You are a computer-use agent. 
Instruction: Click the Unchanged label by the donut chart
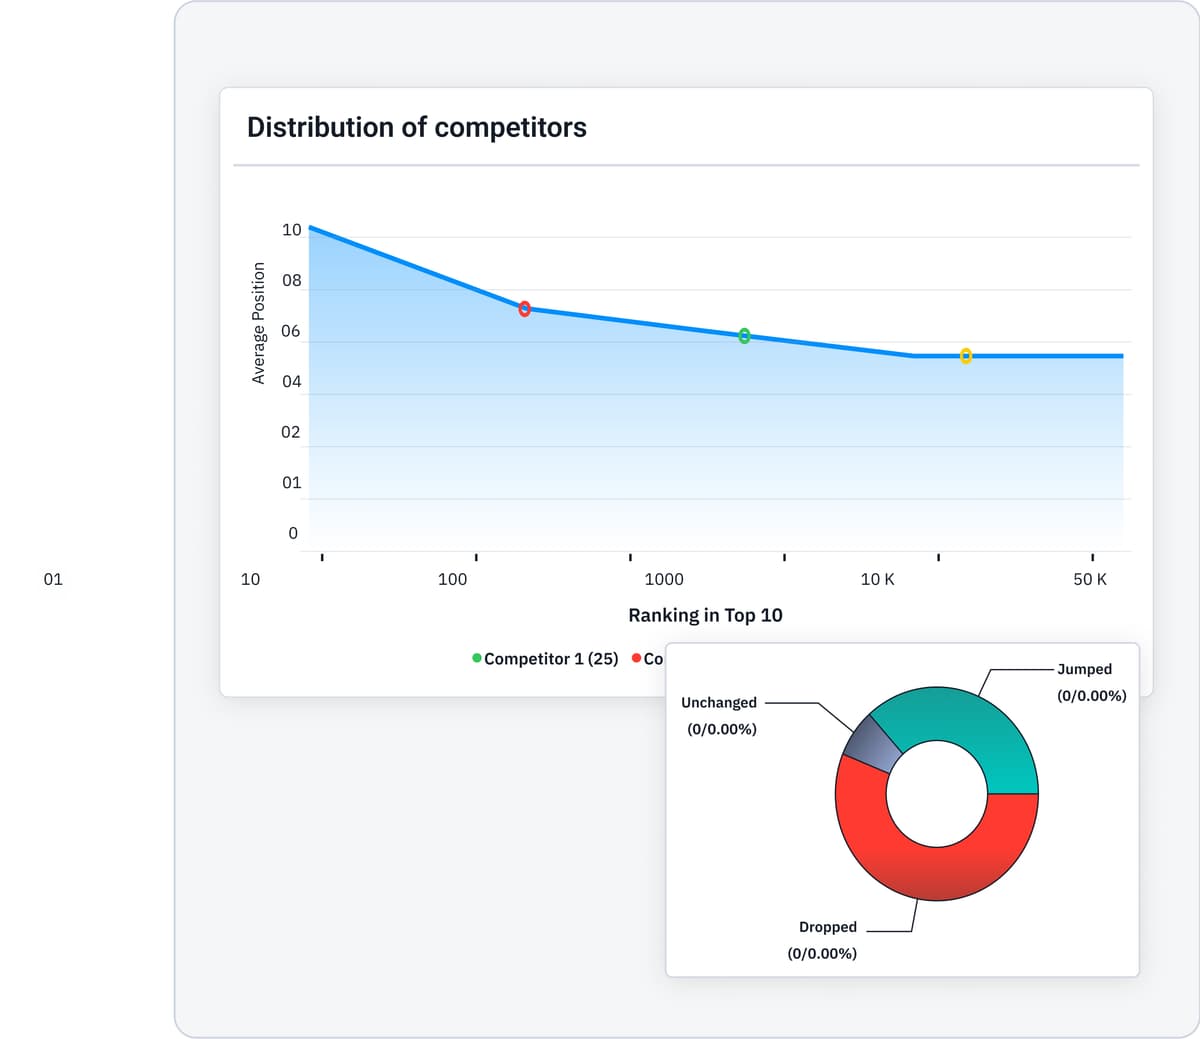pyautogui.click(x=718, y=703)
